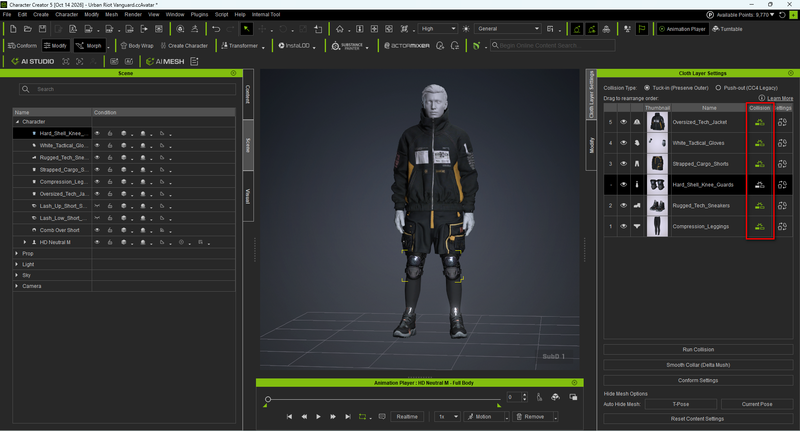Click the Refresh icon beside Available Points

(x=782, y=15)
